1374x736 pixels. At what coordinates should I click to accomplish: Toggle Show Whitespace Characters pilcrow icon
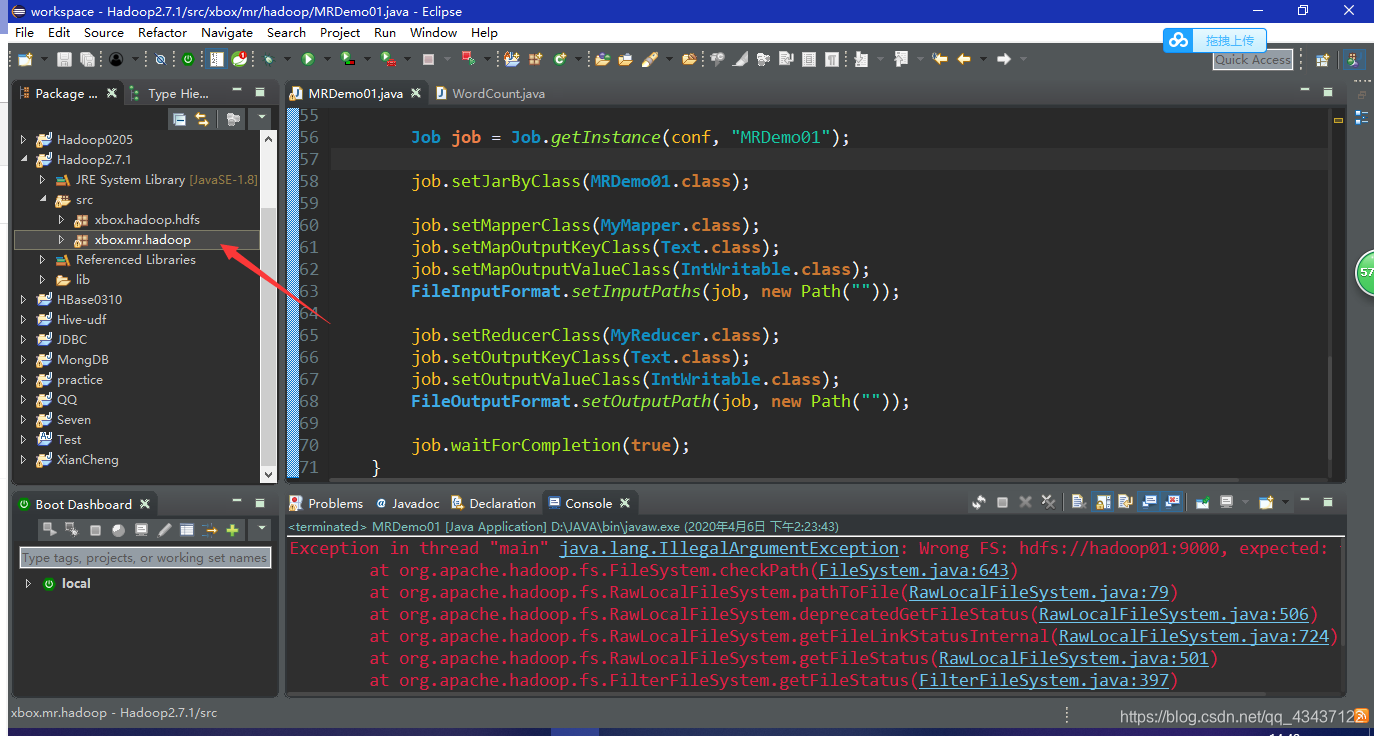pyautogui.click(x=832, y=59)
